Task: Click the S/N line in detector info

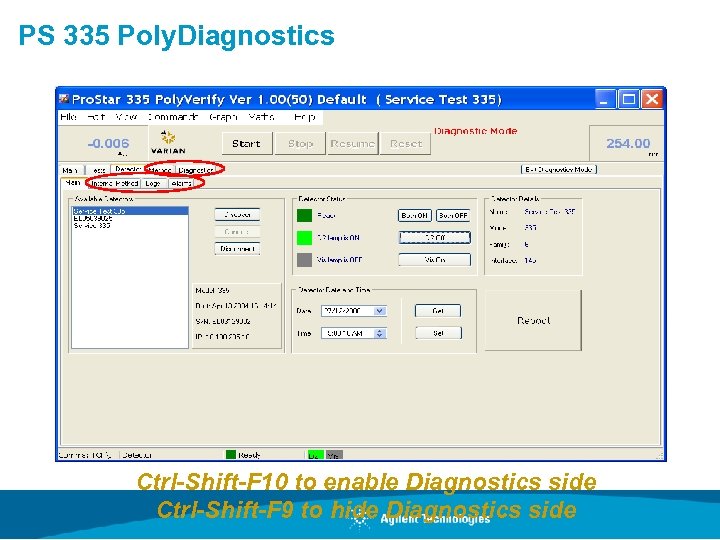Action: [x=223, y=321]
